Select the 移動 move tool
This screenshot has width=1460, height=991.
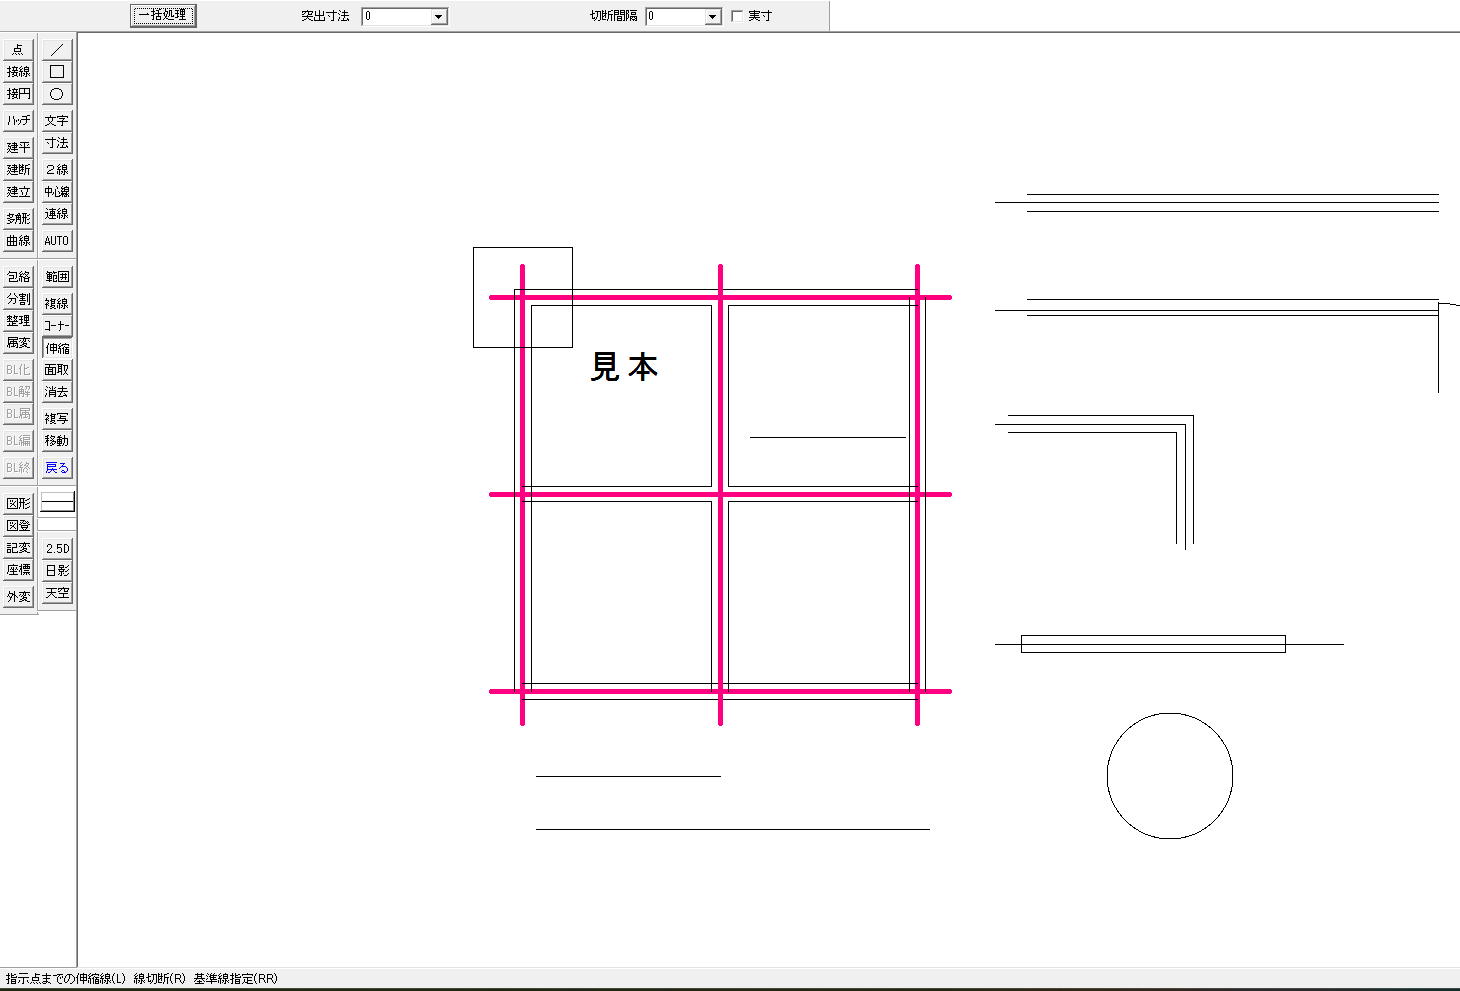[57, 440]
